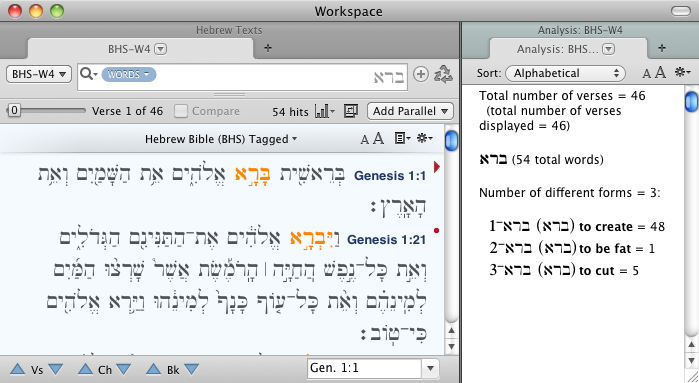Screen dimensions: 699x383
Task: Go to next chapter with Ch down arrow
Action: point(123,369)
